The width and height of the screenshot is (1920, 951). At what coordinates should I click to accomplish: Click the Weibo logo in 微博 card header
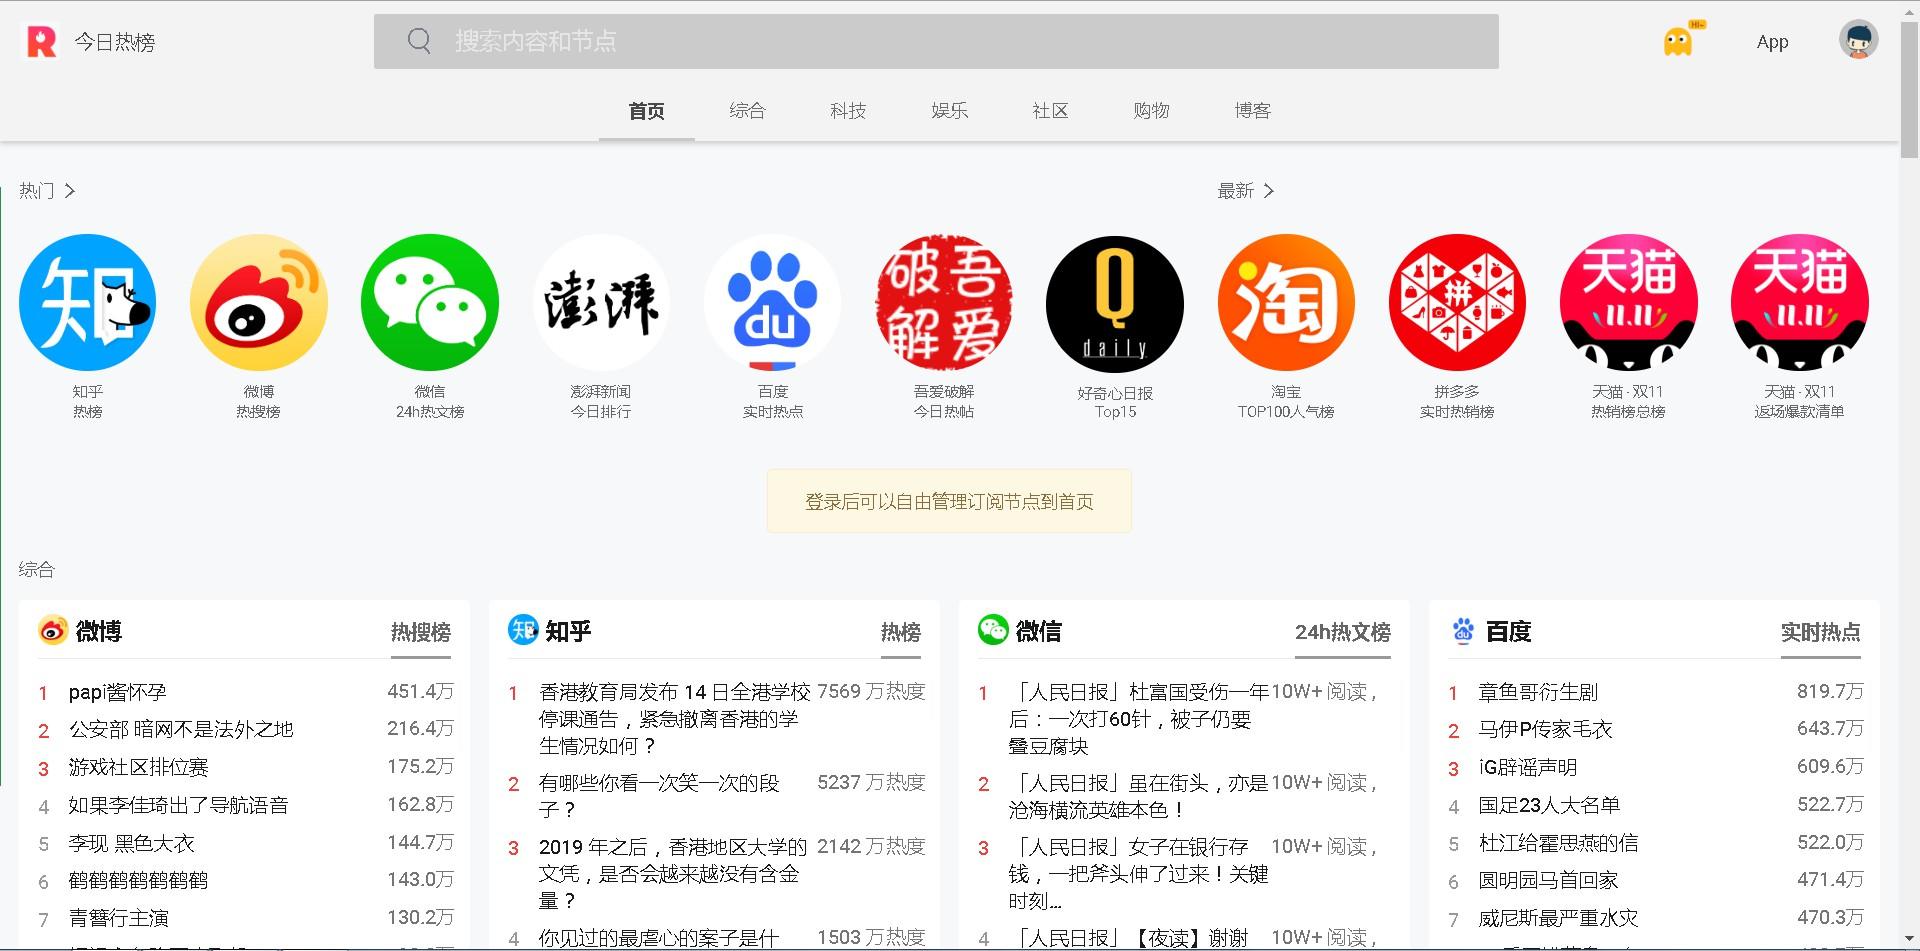[53, 631]
